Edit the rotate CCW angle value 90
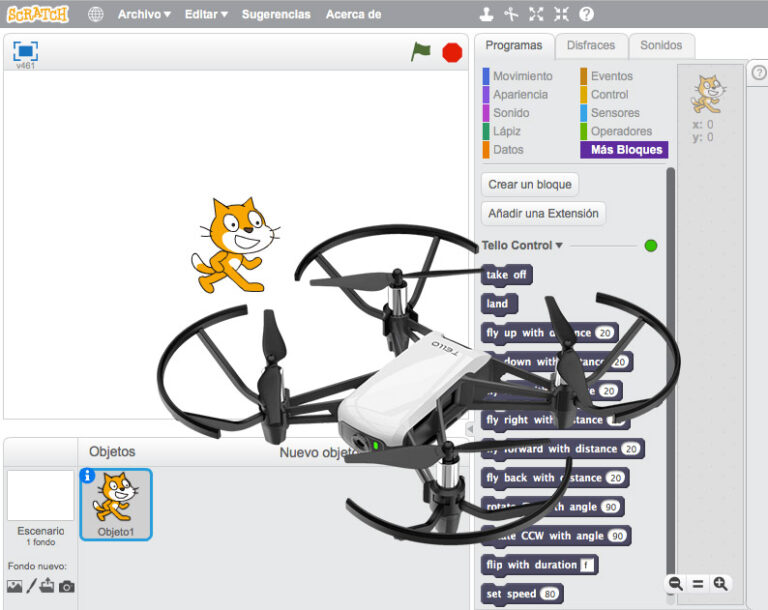Image resolution: width=768 pixels, height=610 pixels. point(617,536)
